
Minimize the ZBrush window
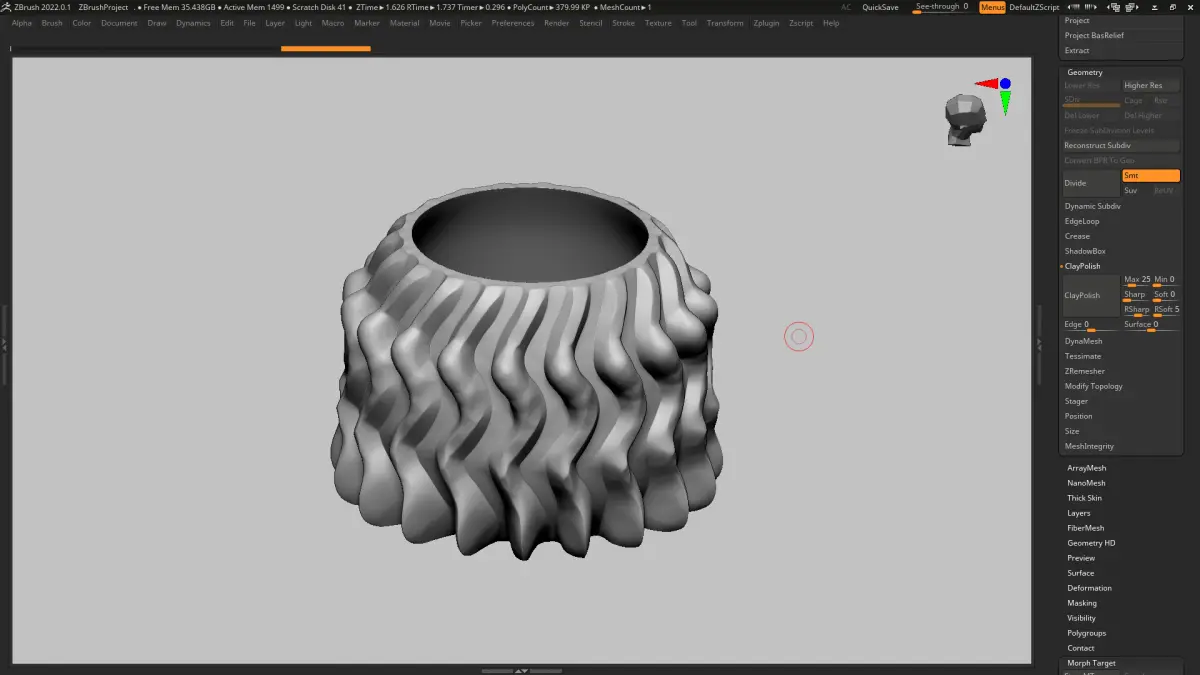(x=1154, y=7)
